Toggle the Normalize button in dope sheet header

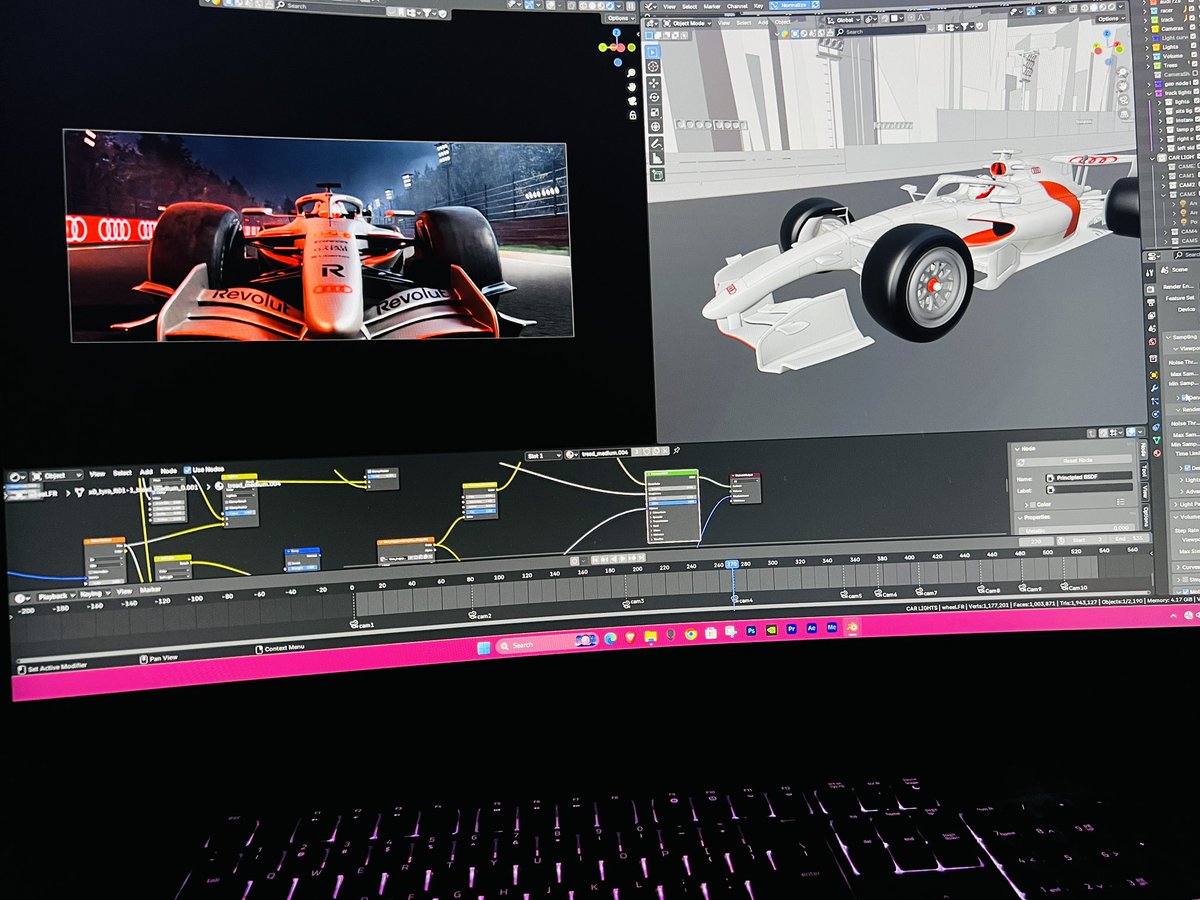[794, 5]
